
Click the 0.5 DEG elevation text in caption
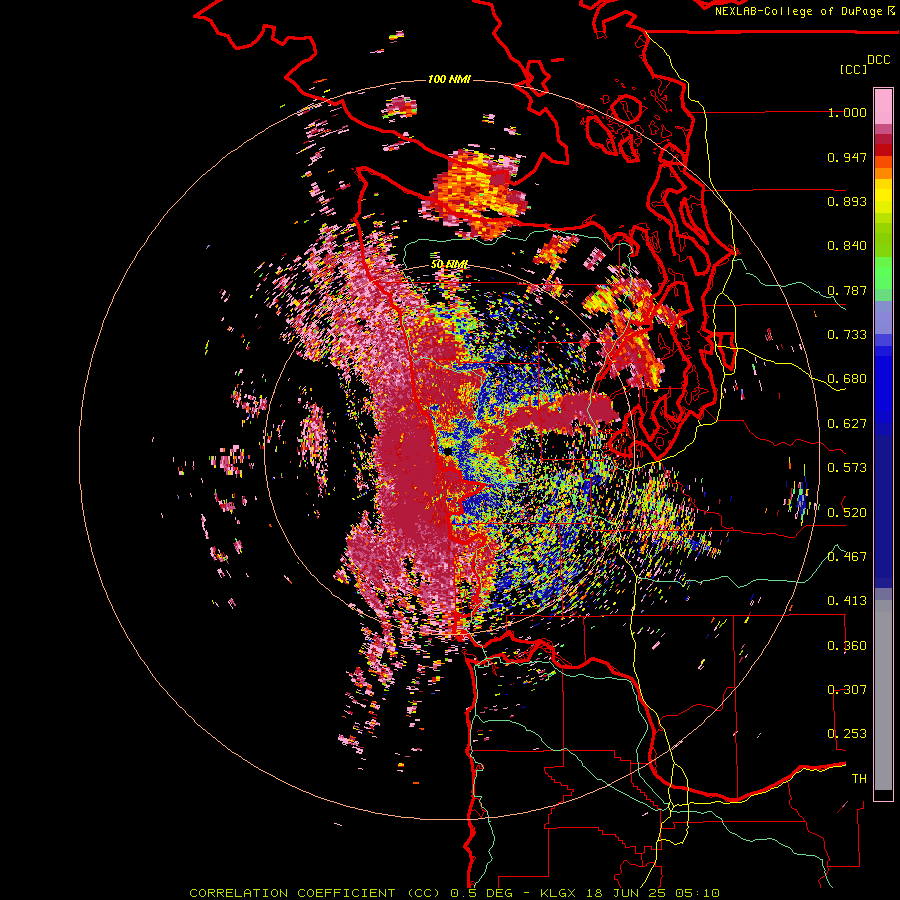click(x=482, y=893)
